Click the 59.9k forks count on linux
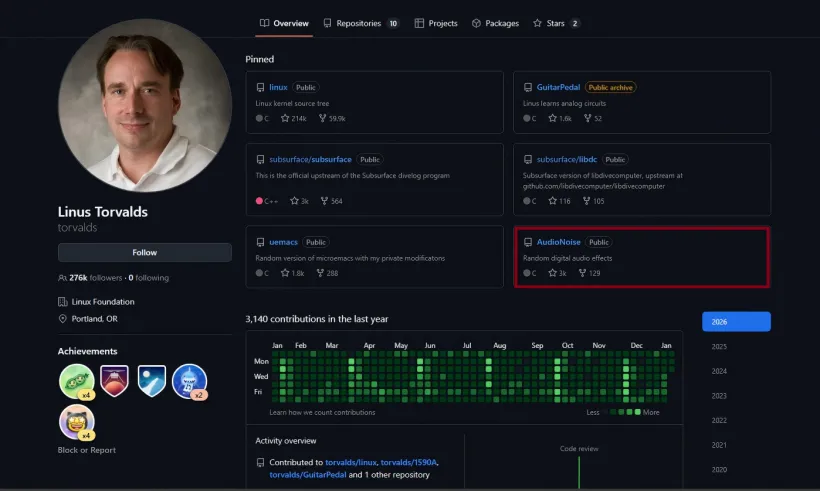This screenshot has height=491, width=820. [332, 119]
